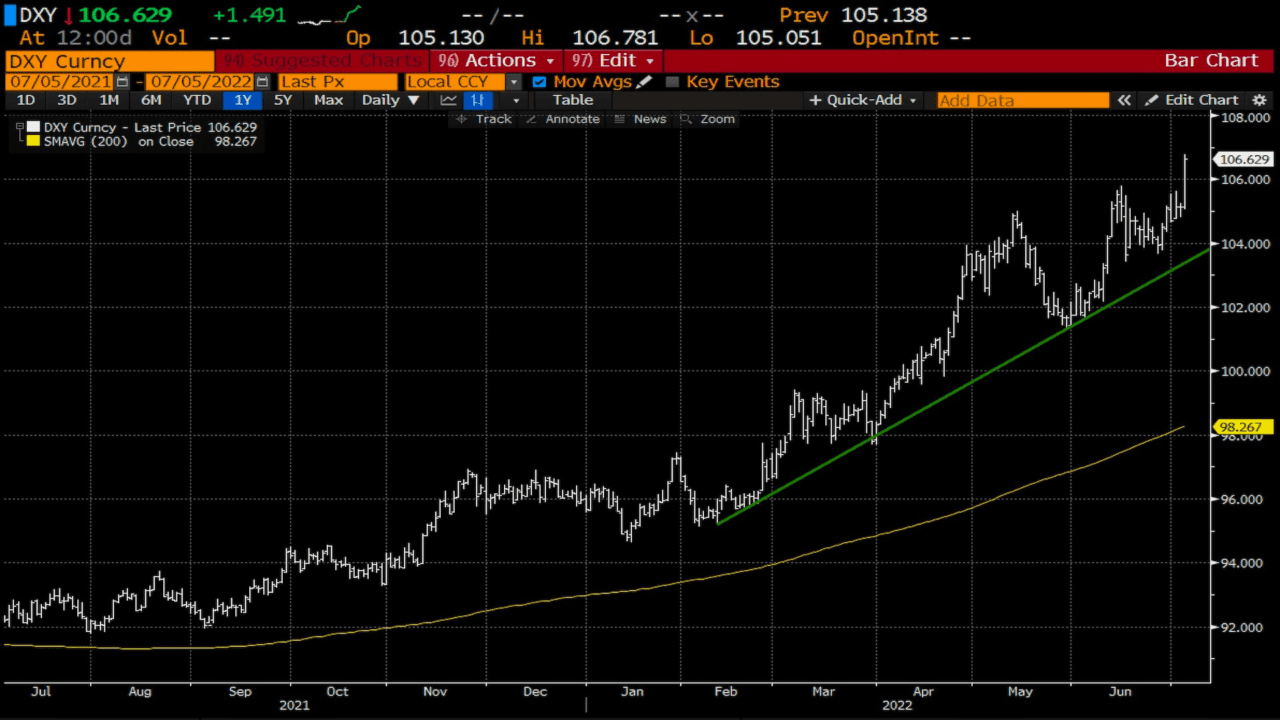The image size is (1280, 720).
Task: Collapse the DXY Curncy legend tree
Action: 19,128
